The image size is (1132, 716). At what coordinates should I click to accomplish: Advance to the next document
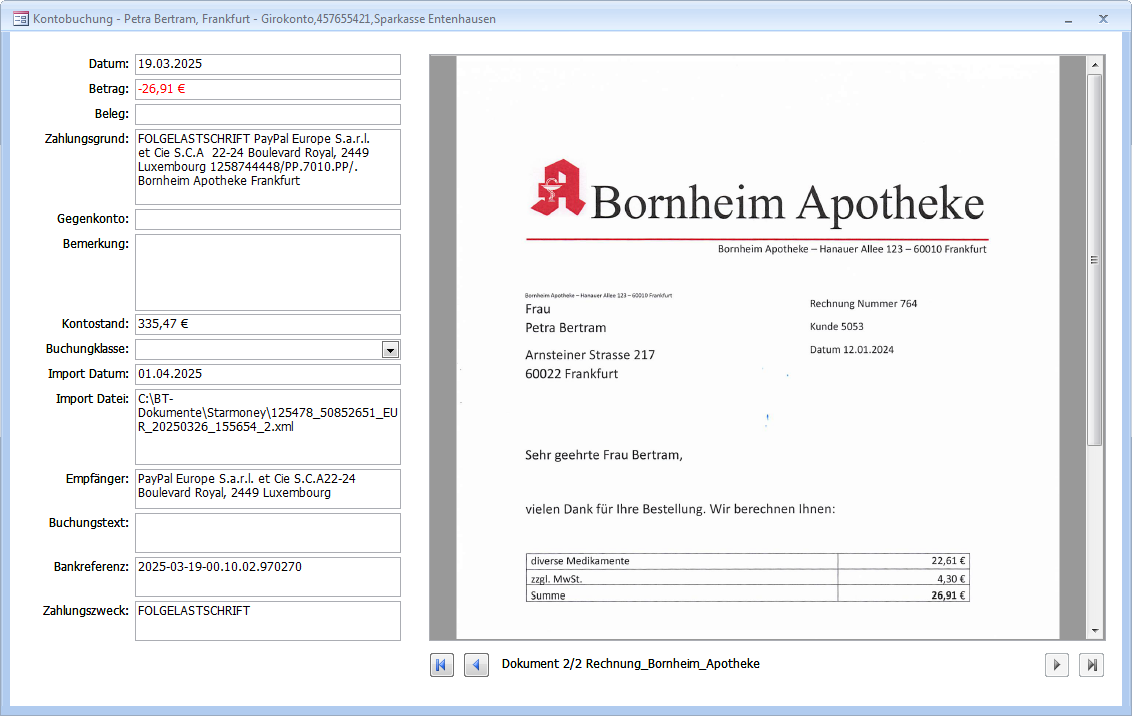[x=1057, y=665]
